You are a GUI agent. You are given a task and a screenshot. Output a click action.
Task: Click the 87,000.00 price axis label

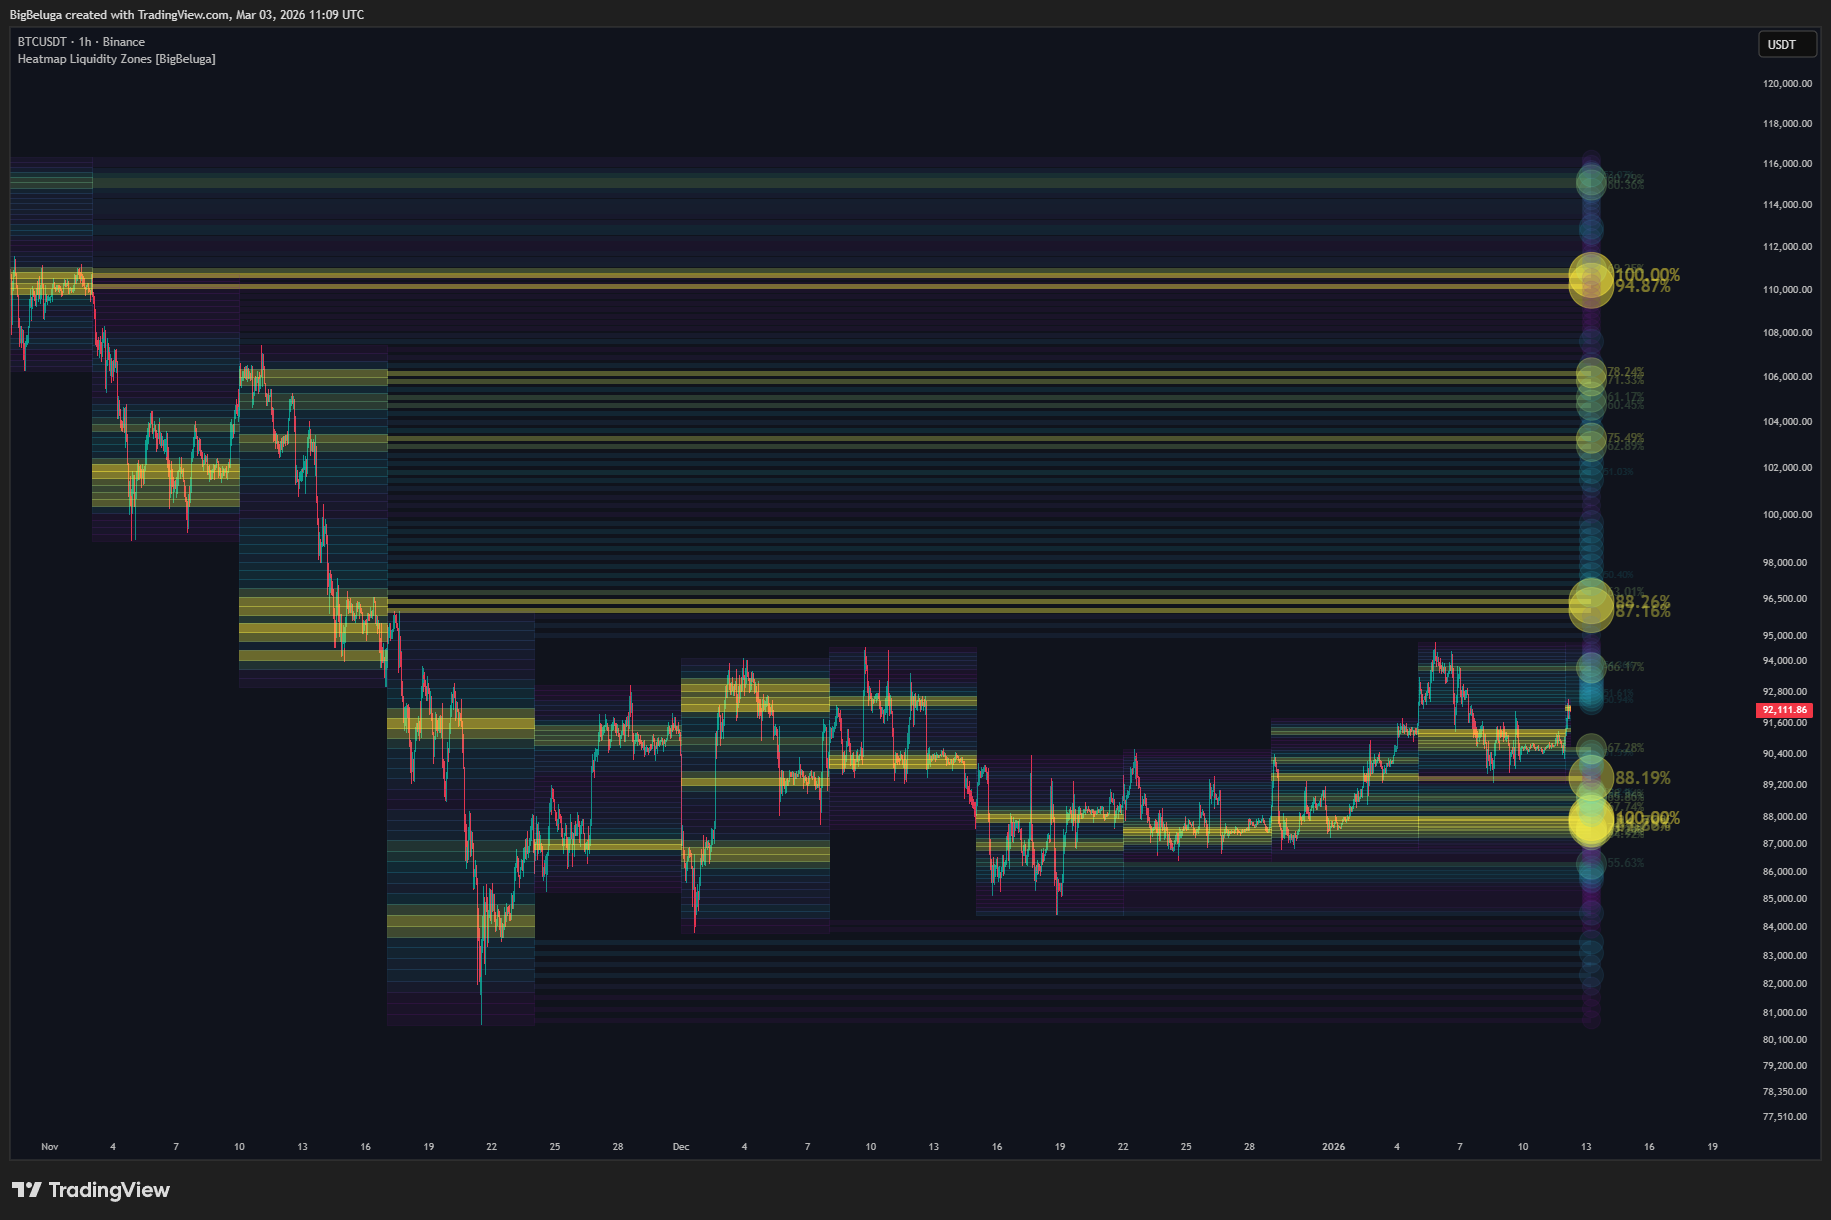pos(1785,844)
